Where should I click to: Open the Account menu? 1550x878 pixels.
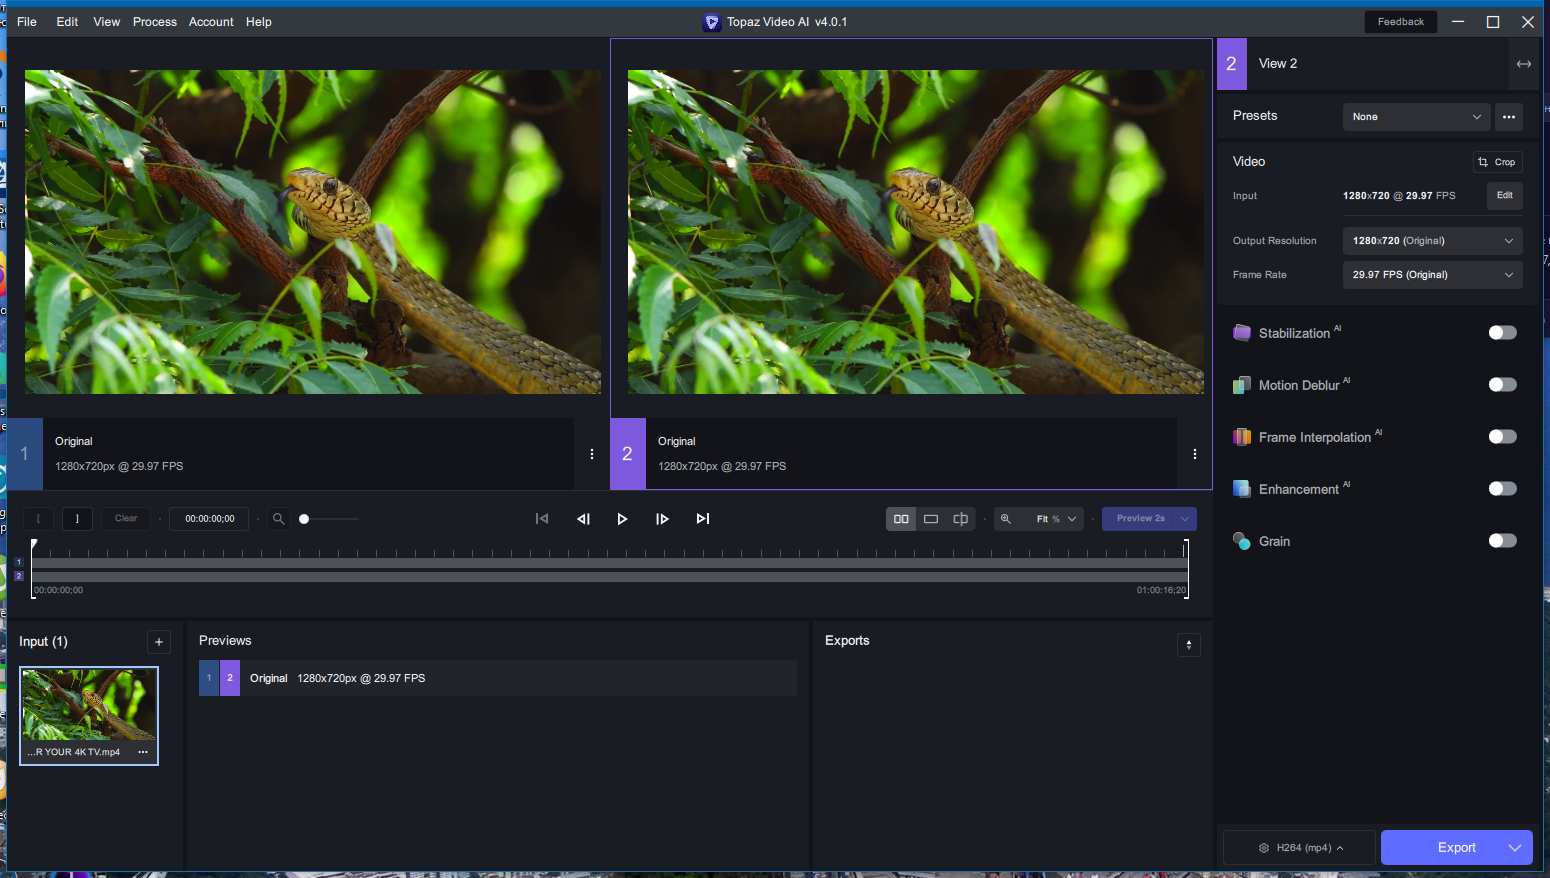[x=211, y=22]
